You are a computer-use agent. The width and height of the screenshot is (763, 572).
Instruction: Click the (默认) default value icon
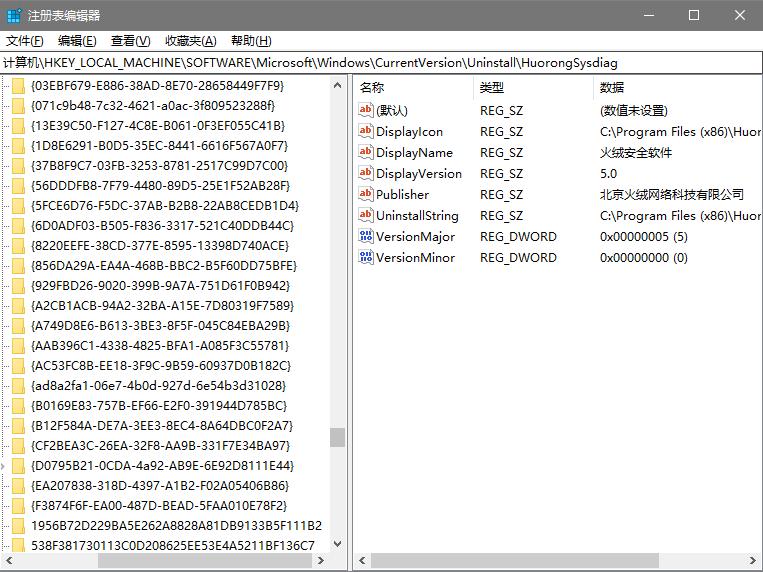pos(366,110)
